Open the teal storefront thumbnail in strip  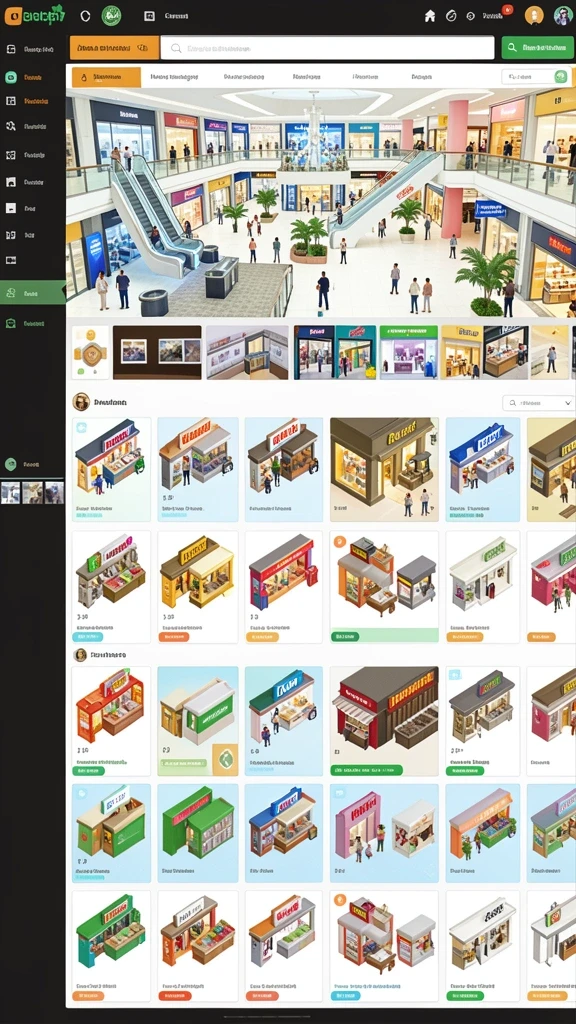pos(334,353)
